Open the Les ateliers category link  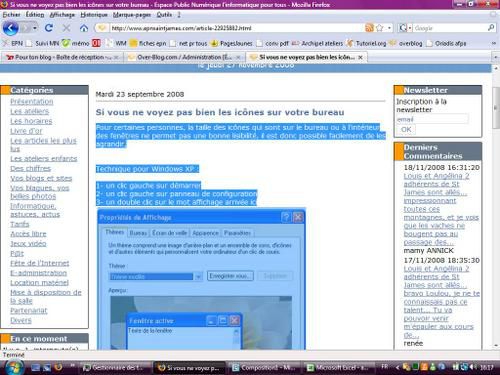point(29,111)
